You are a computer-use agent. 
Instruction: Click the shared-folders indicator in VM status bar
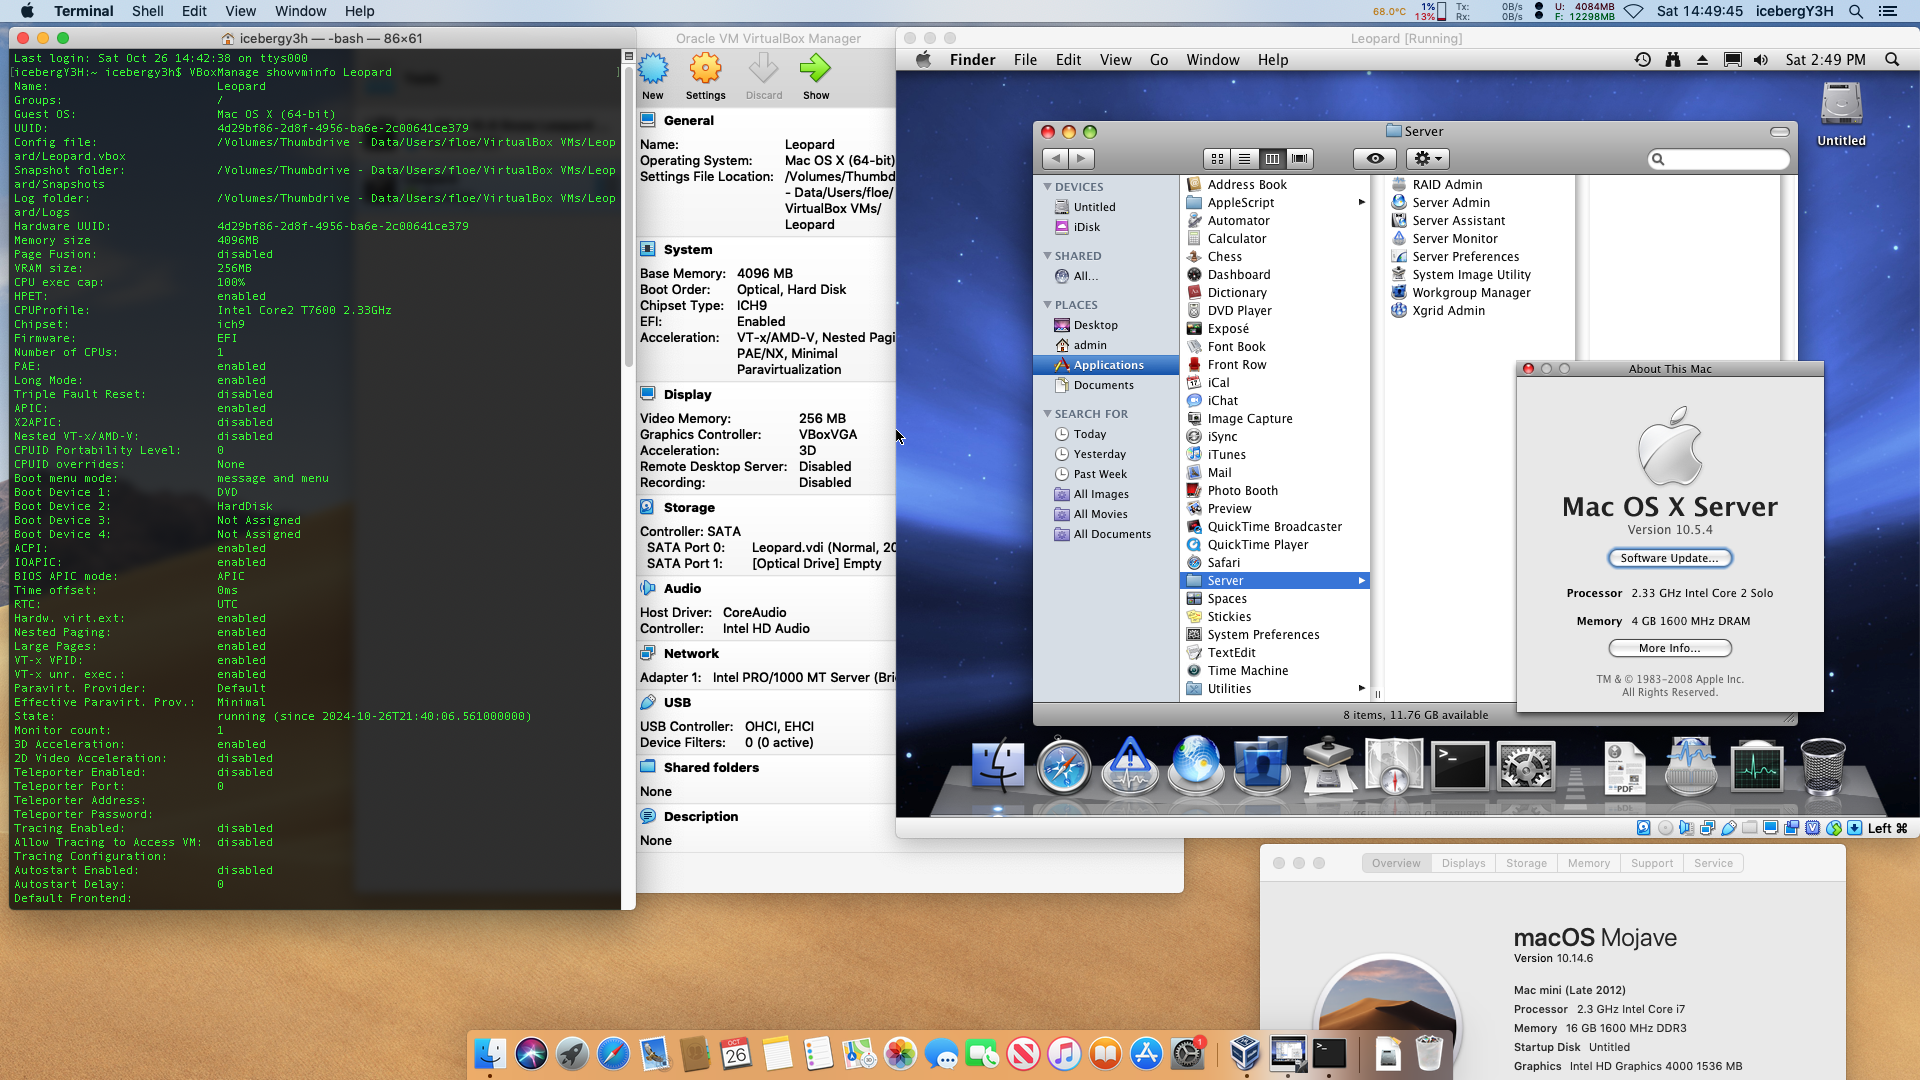[1749, 828]
